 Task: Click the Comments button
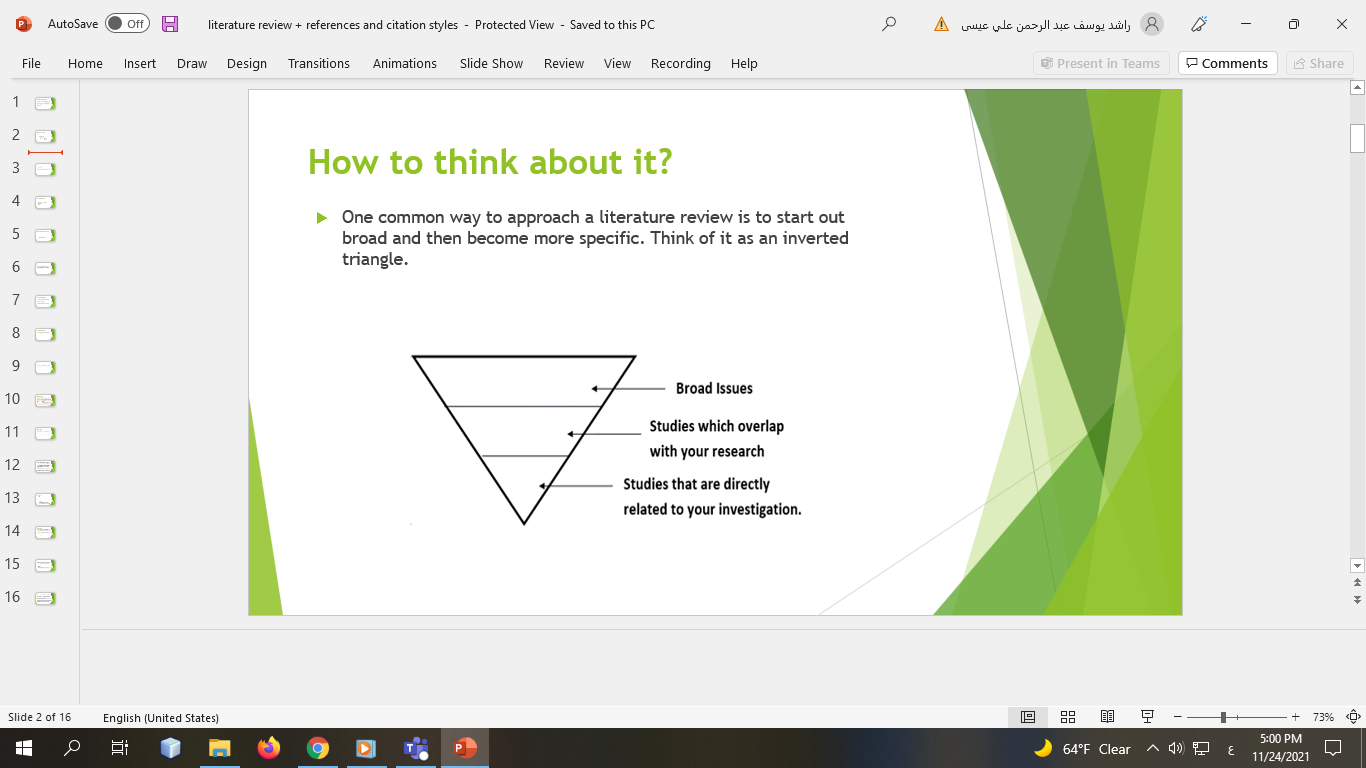coord(1227,63)
